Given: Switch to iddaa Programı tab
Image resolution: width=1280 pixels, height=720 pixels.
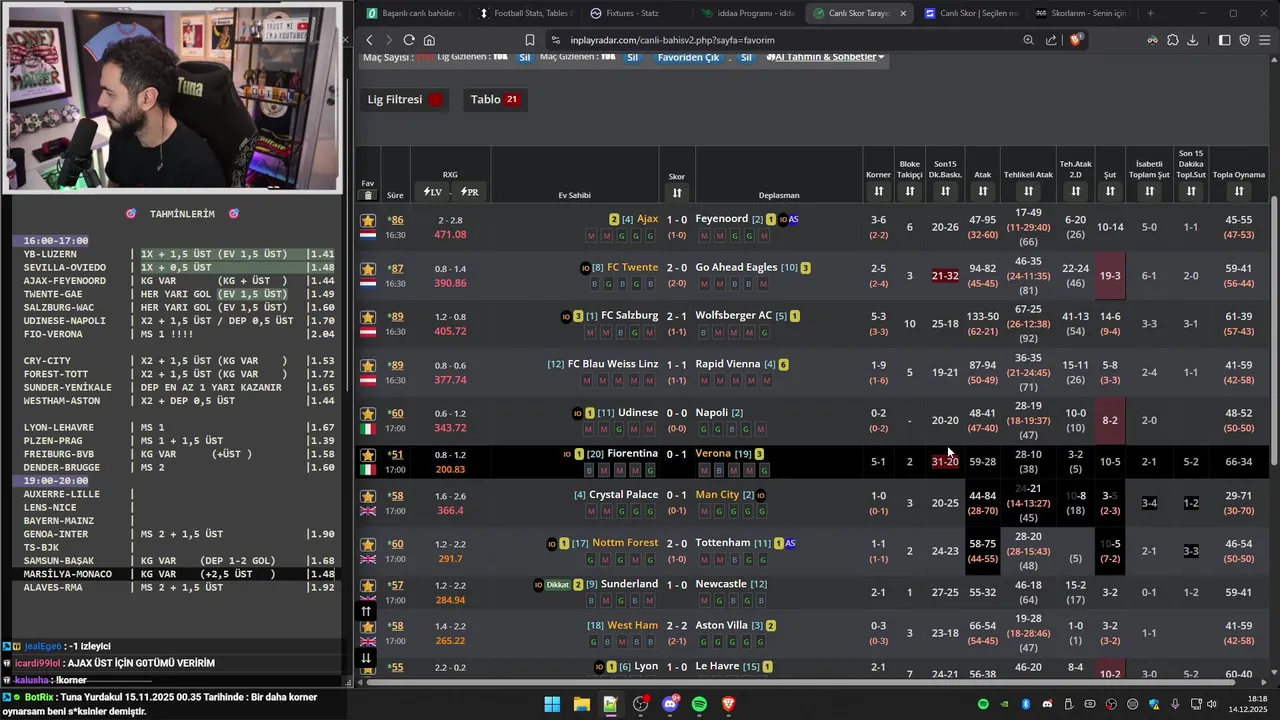Looking at the screenshot, I should pyautogui.click(x=748, y=13).
